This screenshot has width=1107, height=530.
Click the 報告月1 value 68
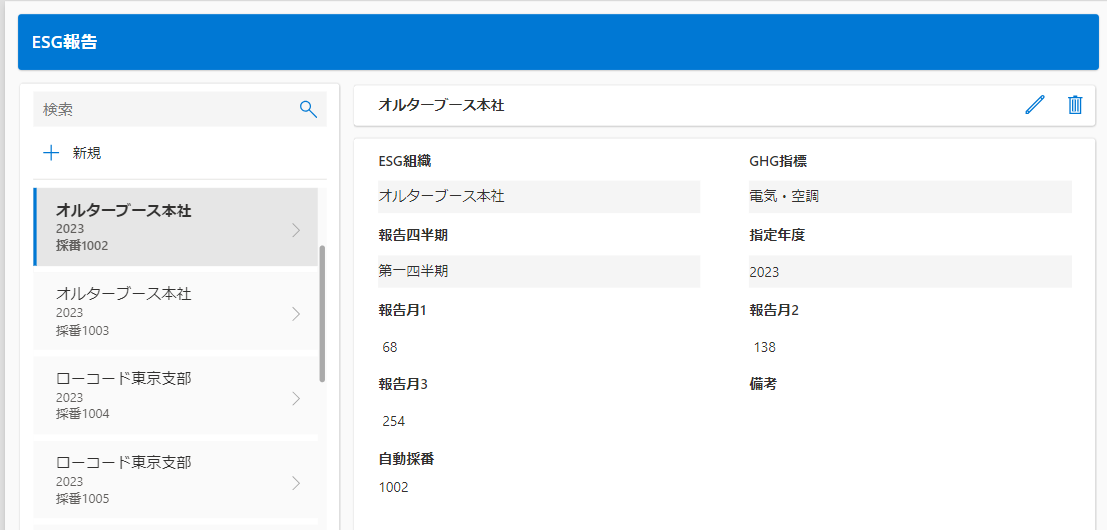(x=390, y=347)
